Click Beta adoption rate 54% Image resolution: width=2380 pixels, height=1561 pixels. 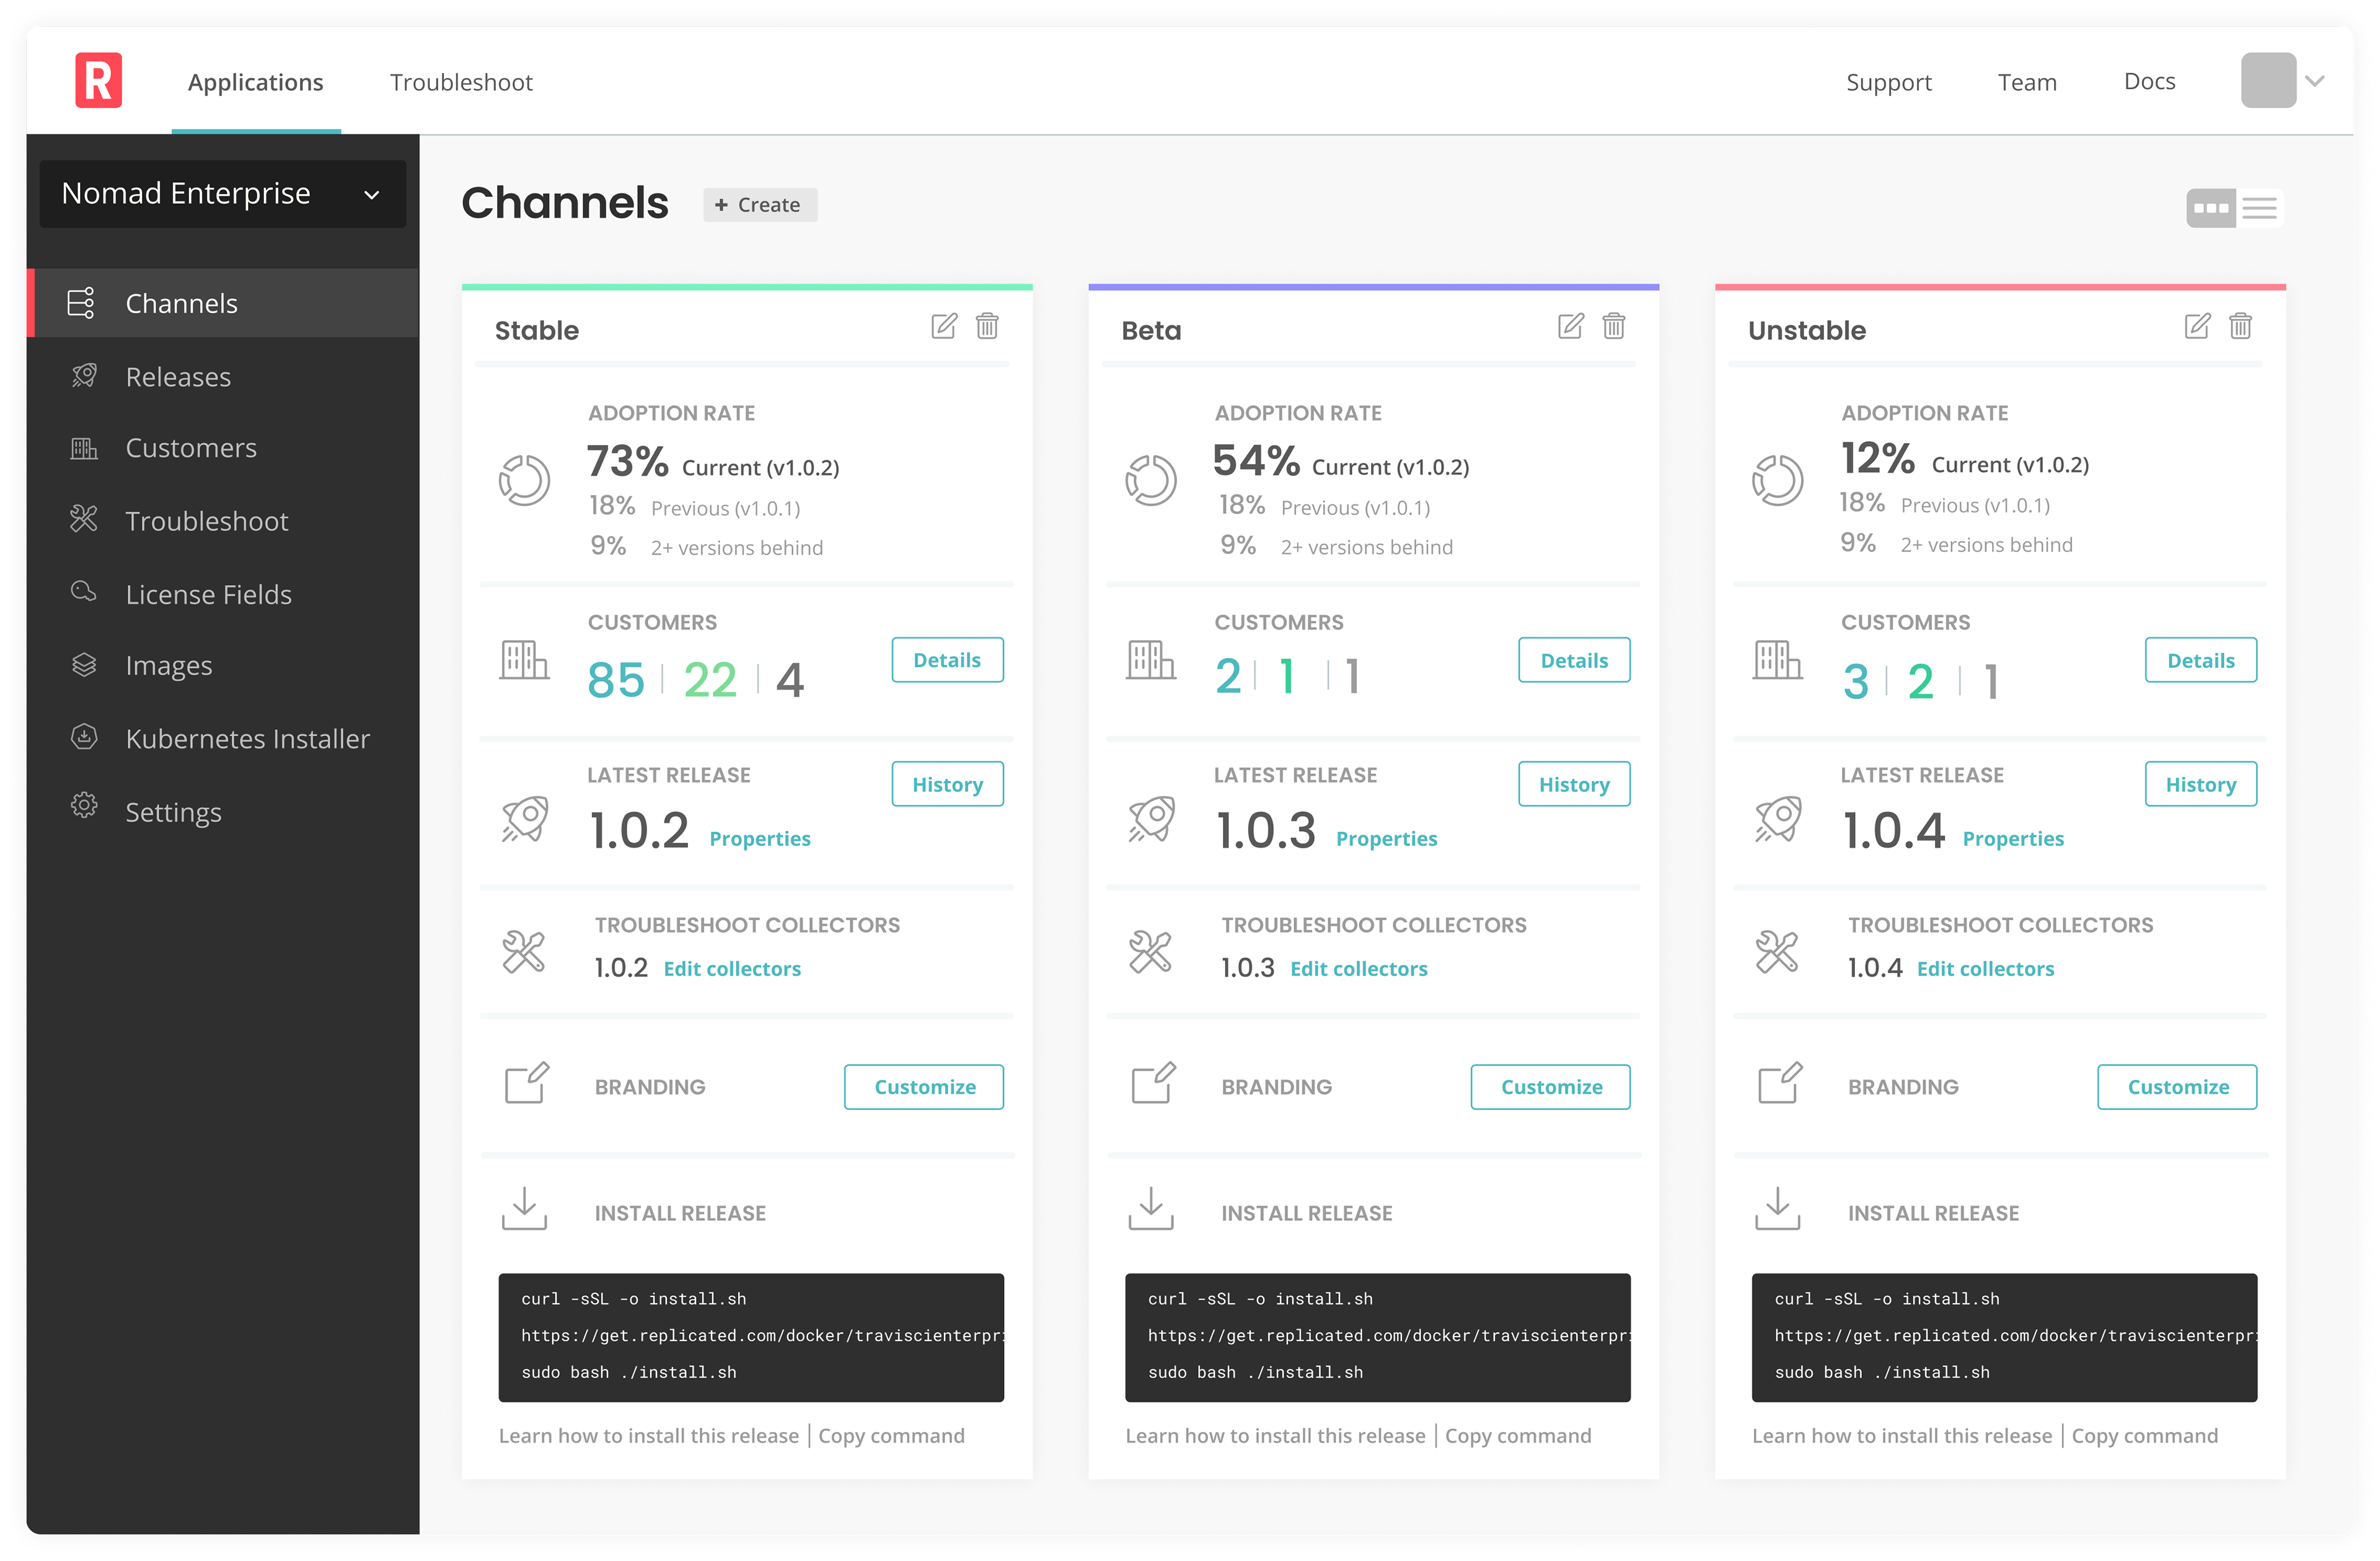point(1256,461)
